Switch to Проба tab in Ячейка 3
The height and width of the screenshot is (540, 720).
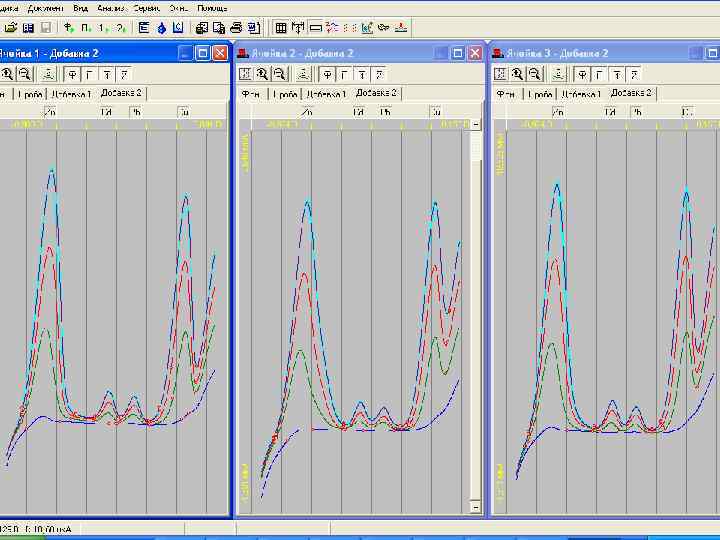tap(540, 94)
